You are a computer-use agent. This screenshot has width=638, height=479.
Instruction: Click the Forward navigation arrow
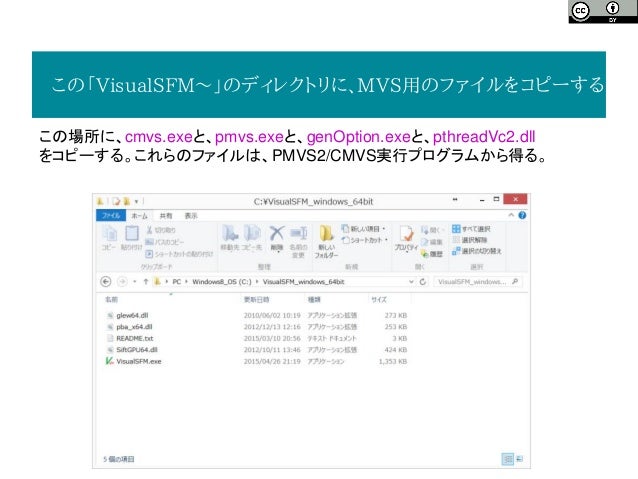pos(122,282)
